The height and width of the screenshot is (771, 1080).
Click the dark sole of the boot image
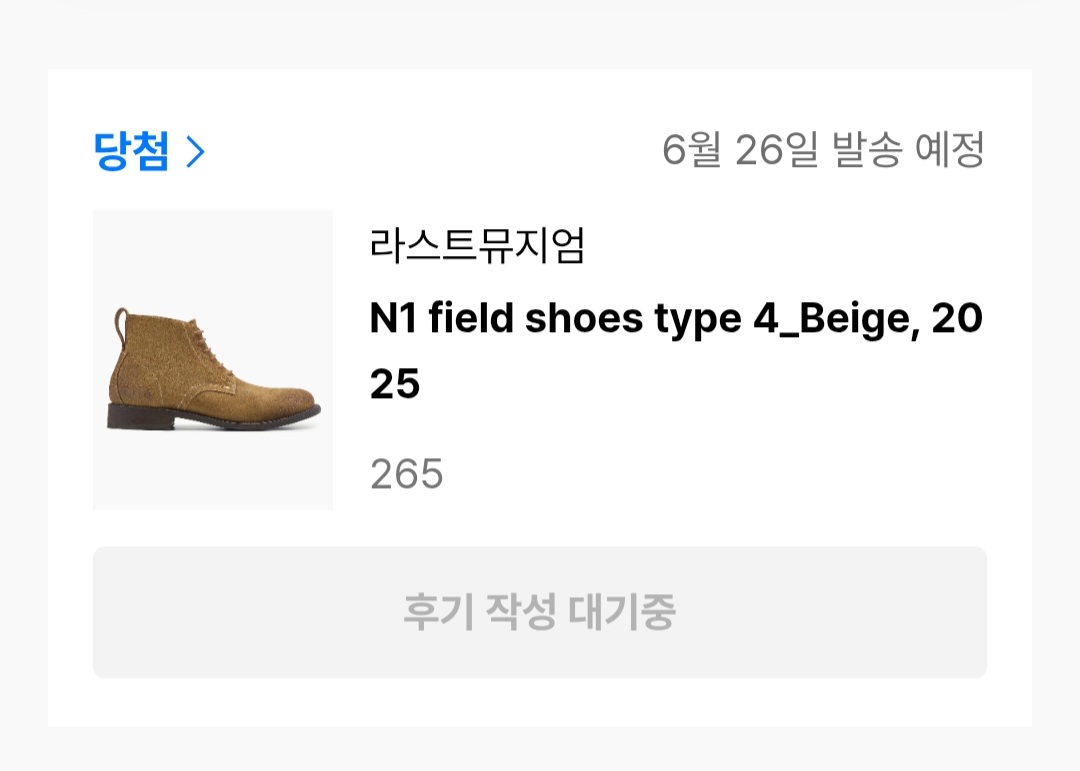[x=207, y=418]
